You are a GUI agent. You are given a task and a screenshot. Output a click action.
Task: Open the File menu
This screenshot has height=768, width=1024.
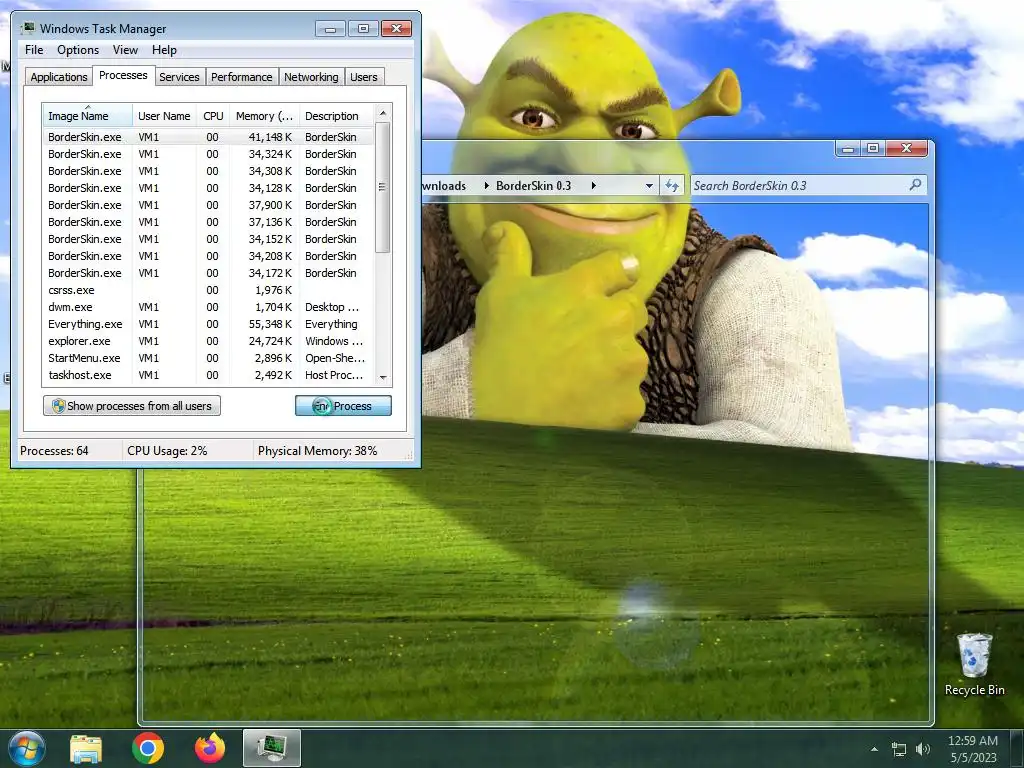[34, 50]
